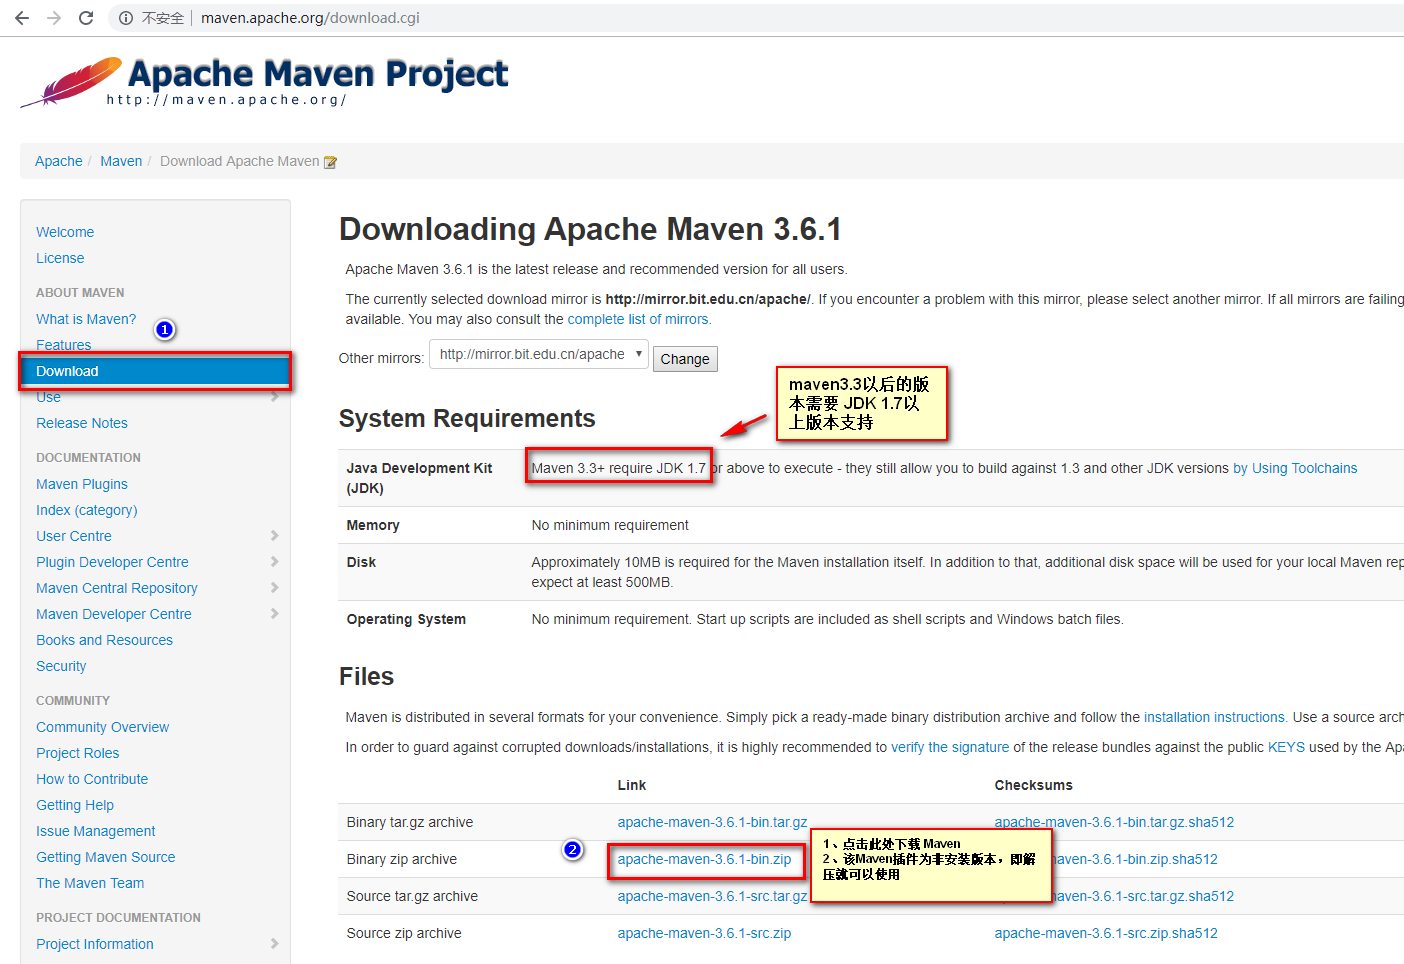Go to Release Notes page
Image resolution: width=1404 pixels, height=964 pixels.
[82, 423]
